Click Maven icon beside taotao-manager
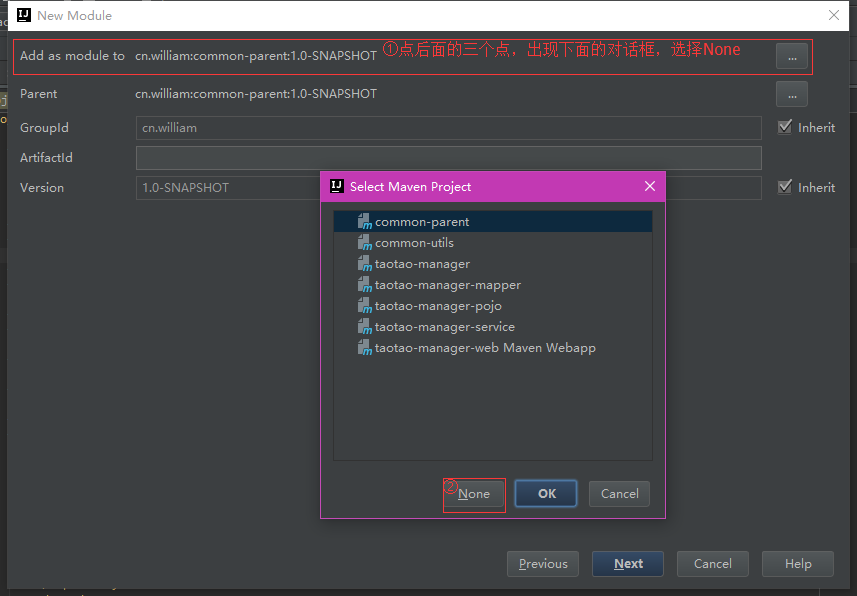 365,264
